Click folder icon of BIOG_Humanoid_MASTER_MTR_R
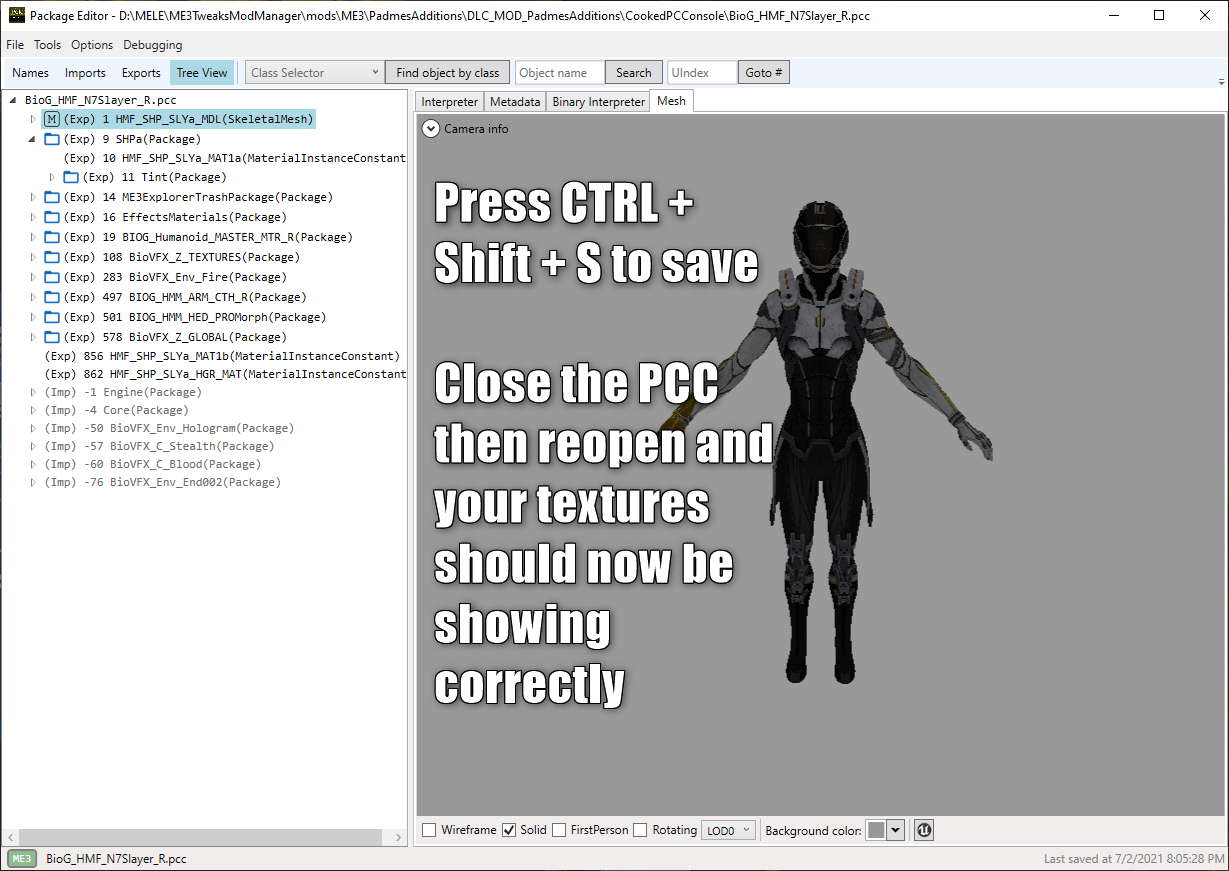Viewport: 1229px width, 871px height. (x=52, y=237)
